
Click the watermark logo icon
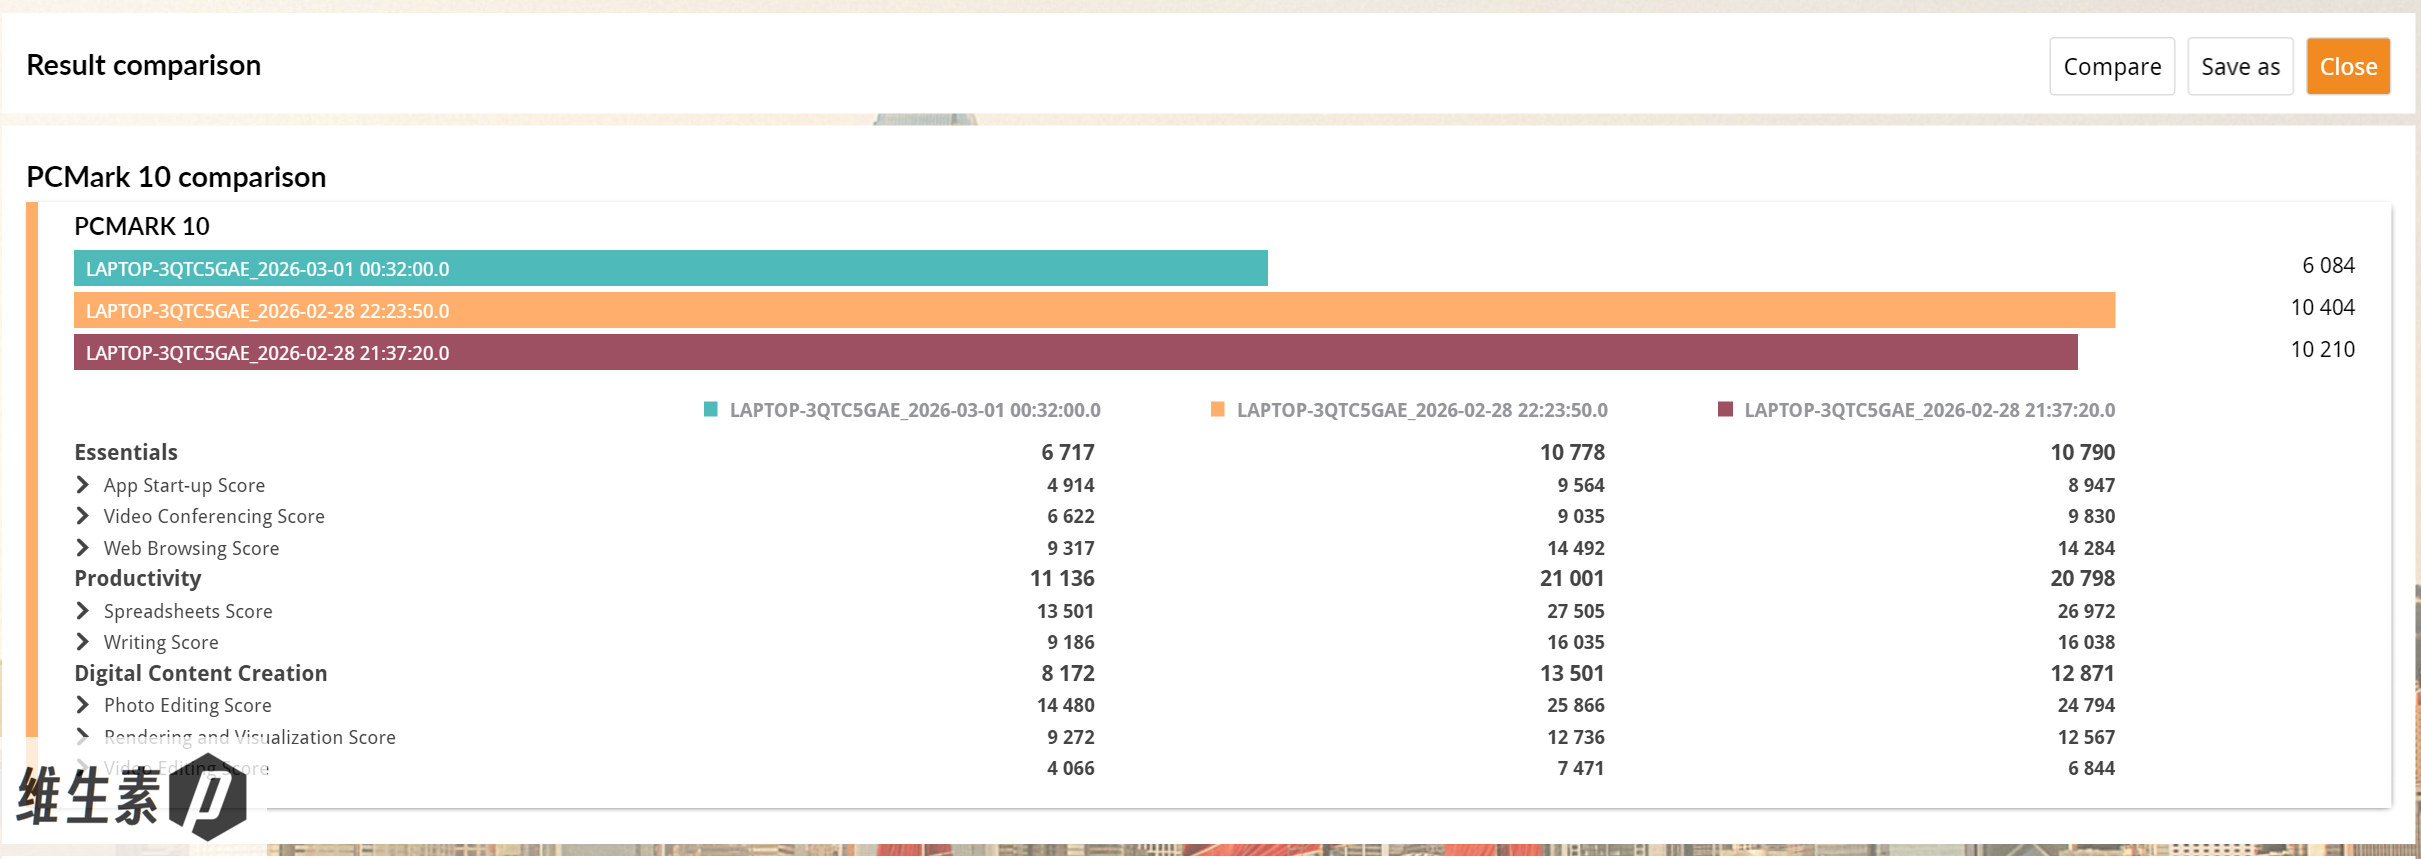[208, 798]
